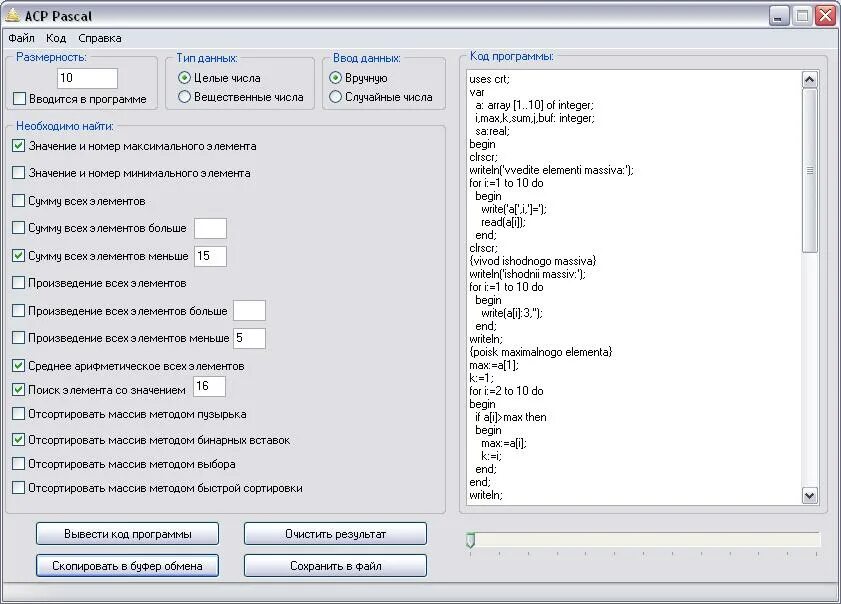The height and width of the screenshot is (604, 841).
Task: Click the code scrollbar down arrow
Action: point(810,496)
